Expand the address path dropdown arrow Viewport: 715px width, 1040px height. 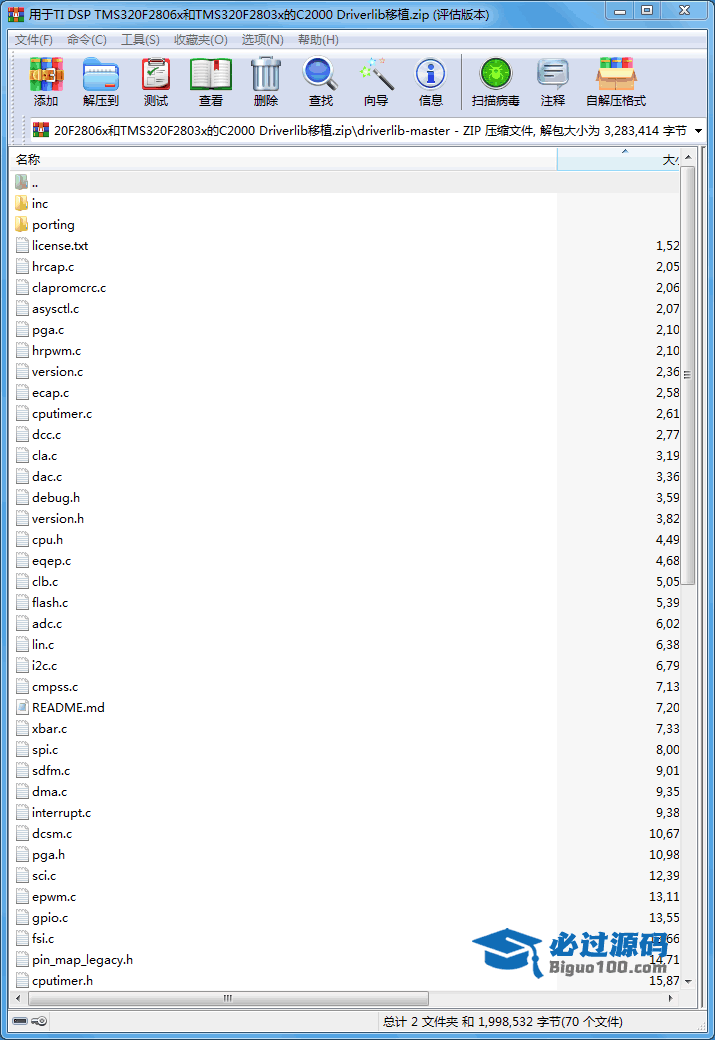tap(698, 131)
